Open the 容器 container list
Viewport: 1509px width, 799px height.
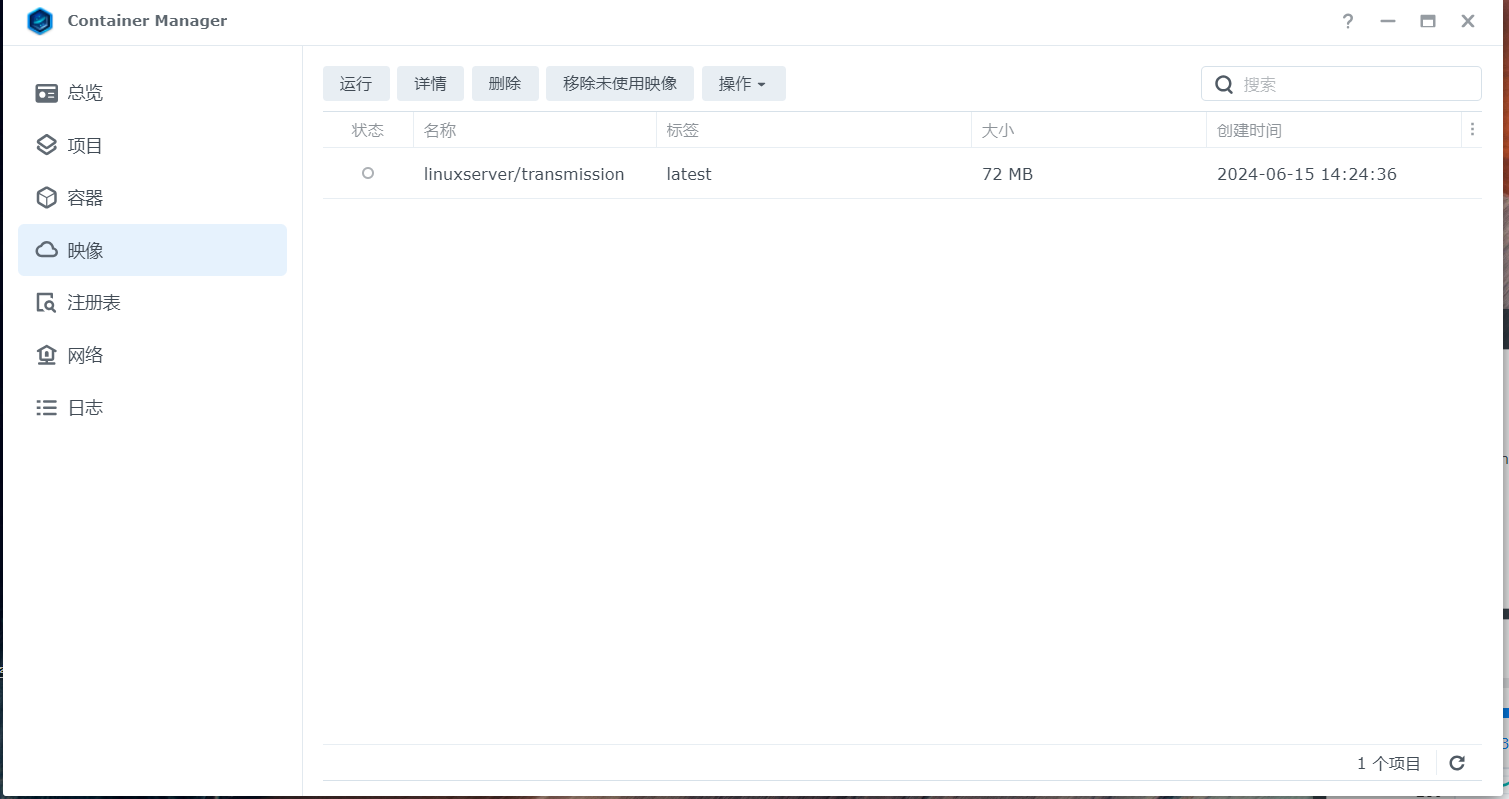[x=86, y=197]
